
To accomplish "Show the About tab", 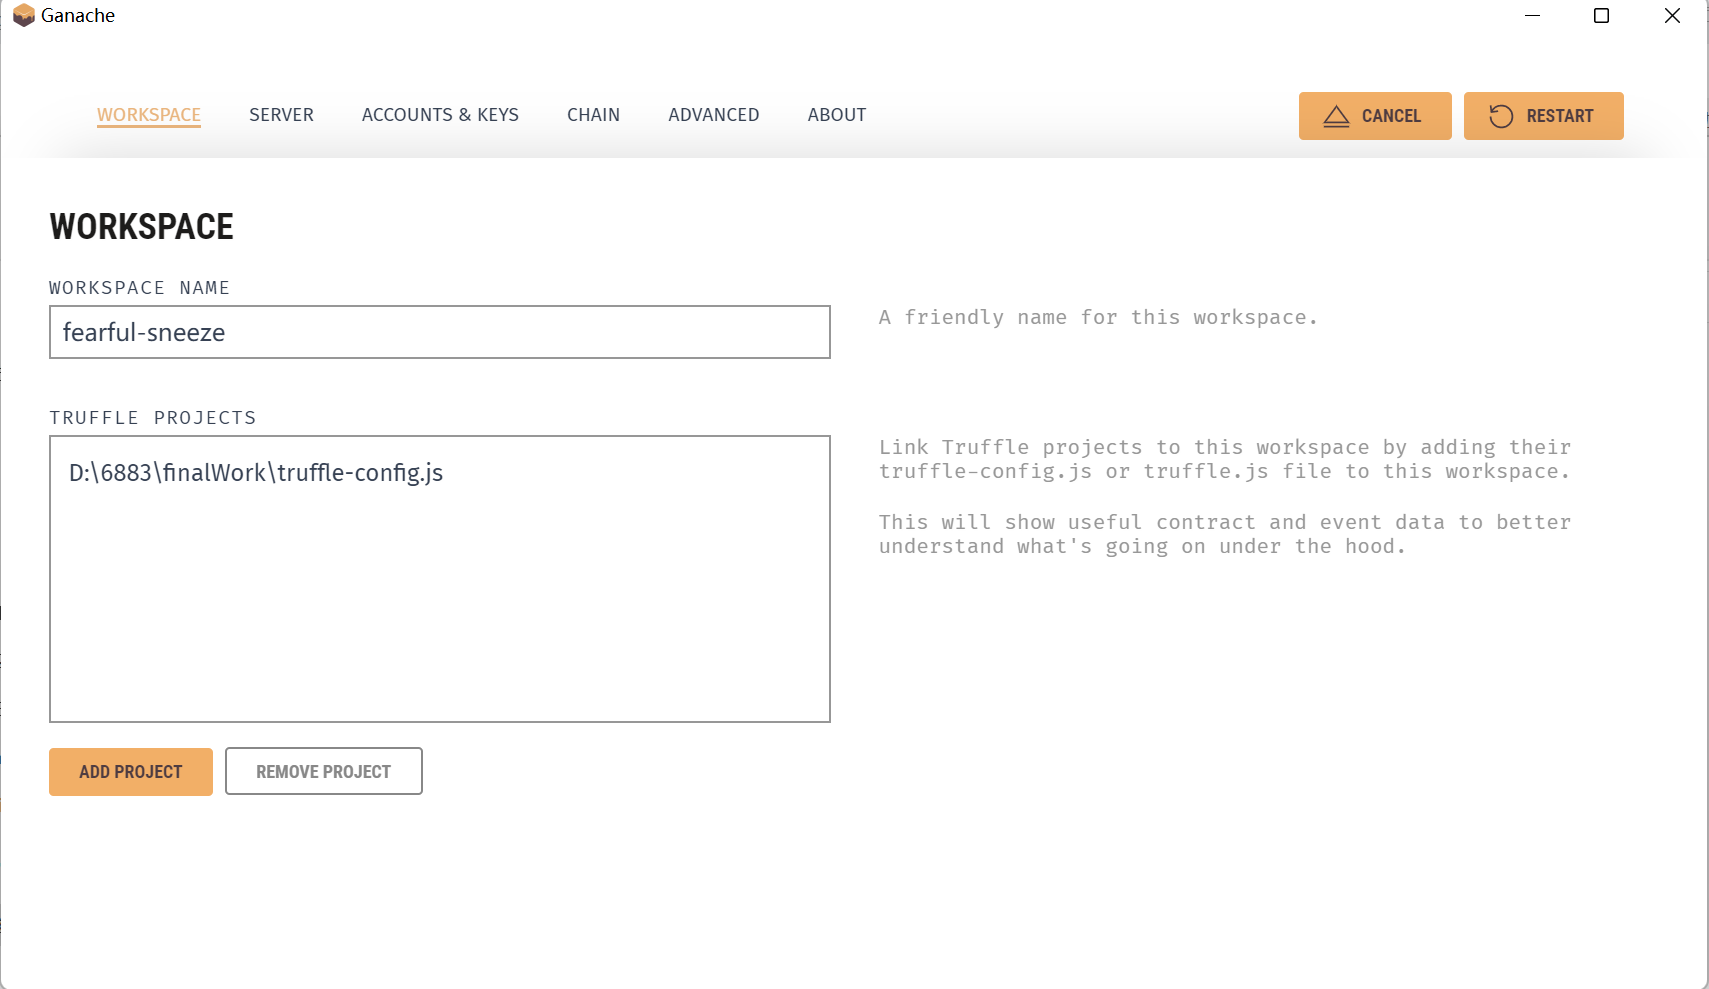I will [837, 115].
